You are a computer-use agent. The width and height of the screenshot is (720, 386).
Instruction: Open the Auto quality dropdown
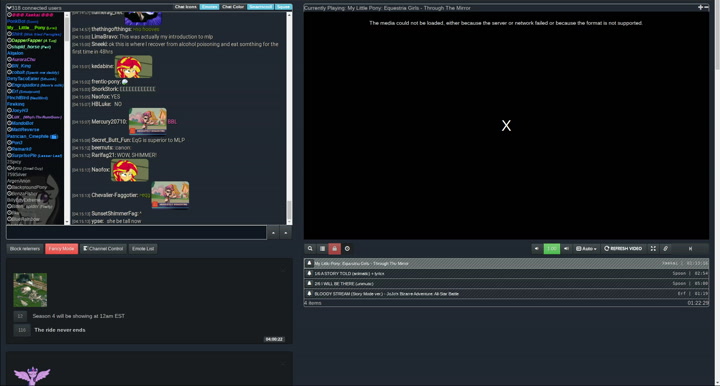pos(586,249)
